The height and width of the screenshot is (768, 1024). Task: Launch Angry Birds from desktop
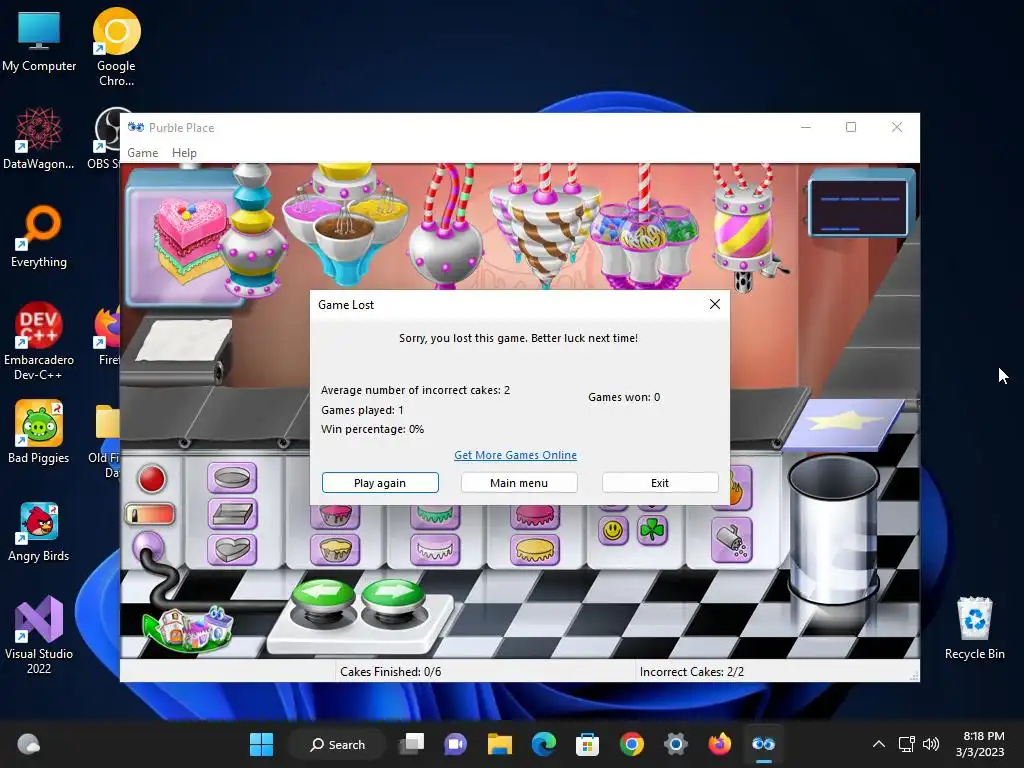(x=39, y=532)
